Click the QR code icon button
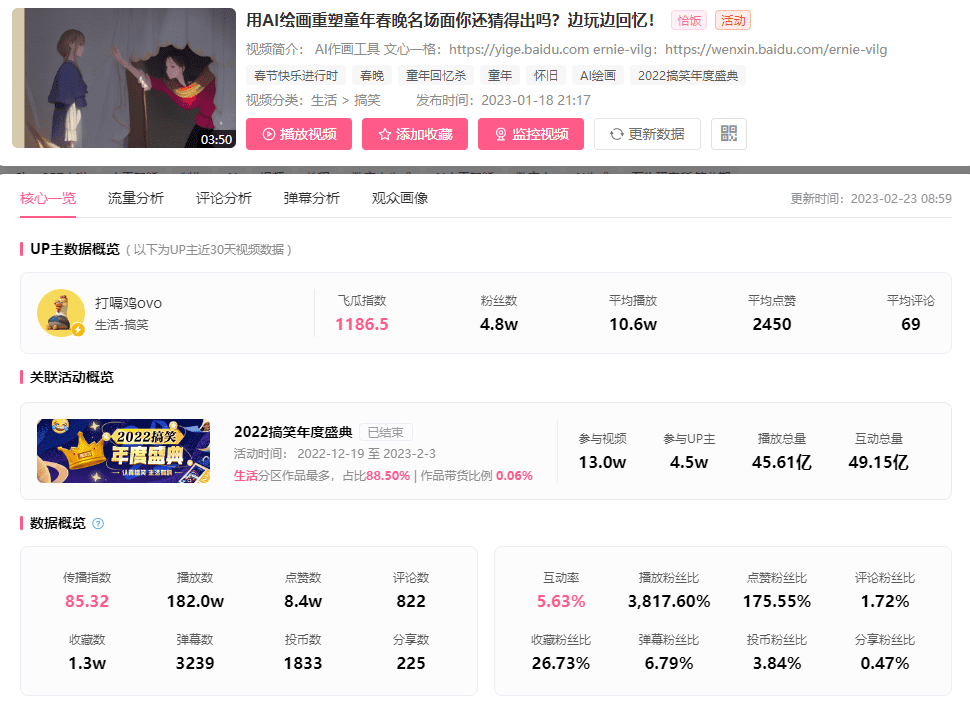The image size is (970, 707). click(x=728, y=134)
